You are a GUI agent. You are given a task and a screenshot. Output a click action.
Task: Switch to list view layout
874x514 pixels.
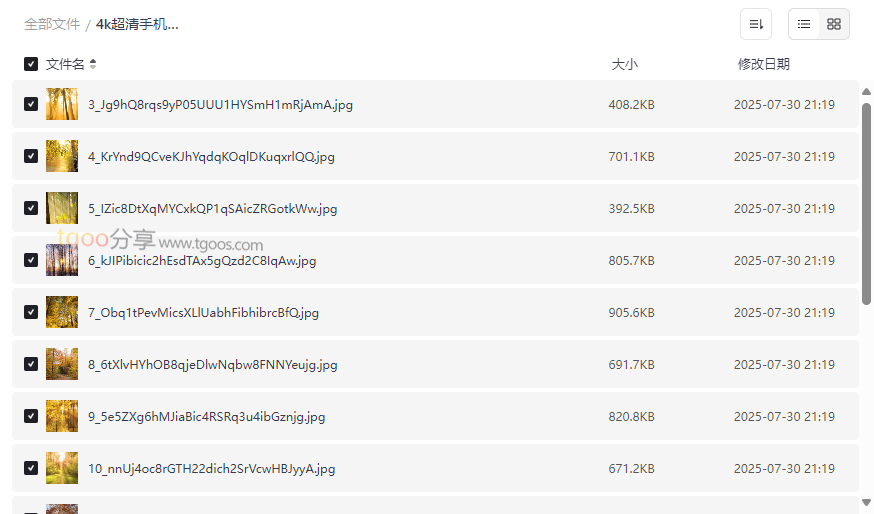click(x=804, y=24)
